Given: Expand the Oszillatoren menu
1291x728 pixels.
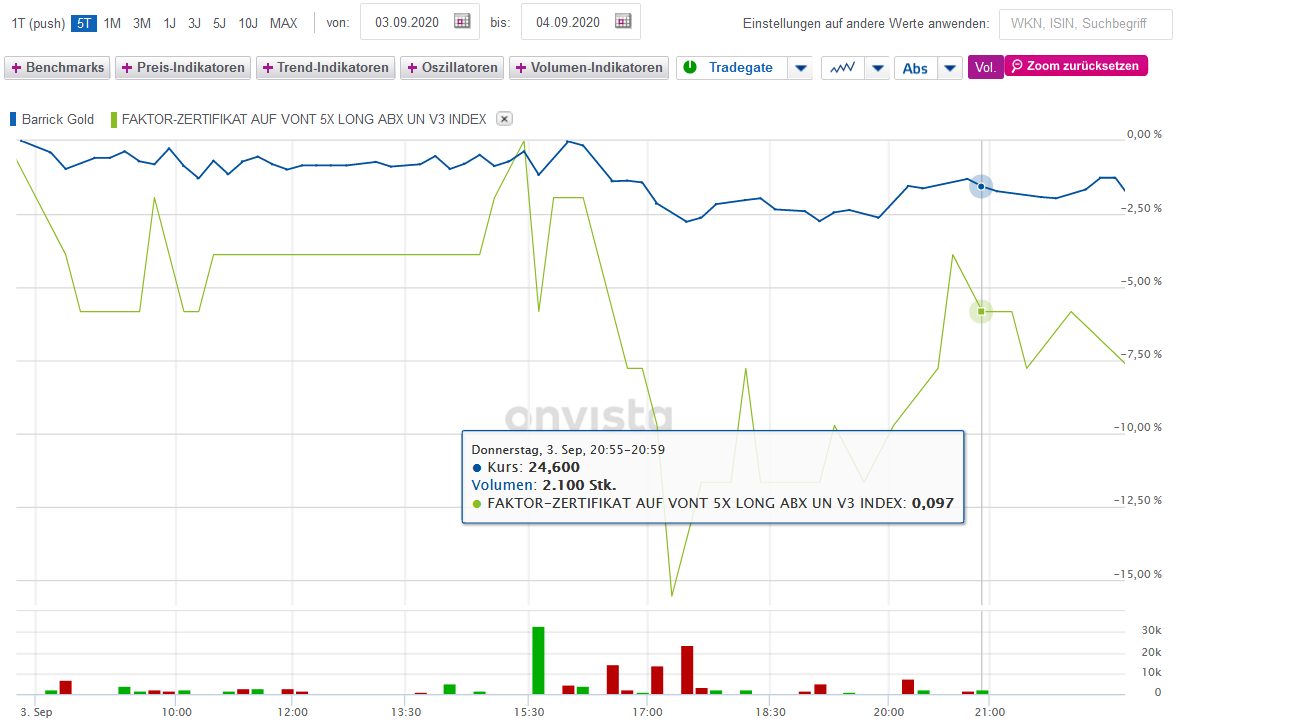Looking at the screenshot, I should click(x=452, y=68).
